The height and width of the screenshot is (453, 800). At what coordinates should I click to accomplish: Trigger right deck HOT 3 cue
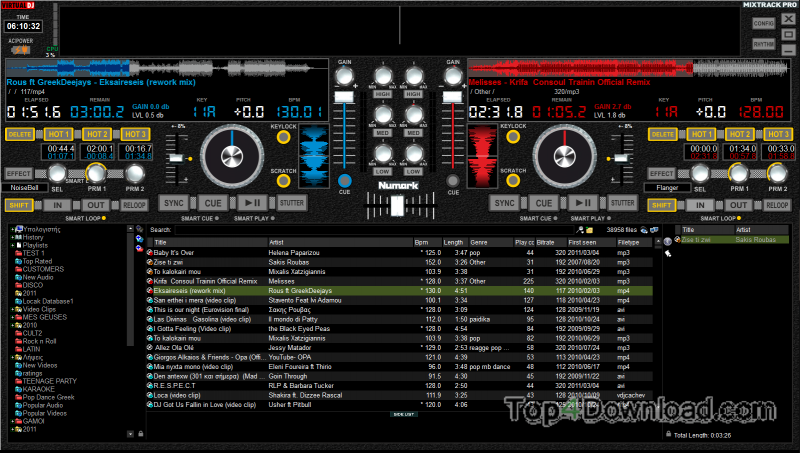pyautogui.click(x=777, y=134)
